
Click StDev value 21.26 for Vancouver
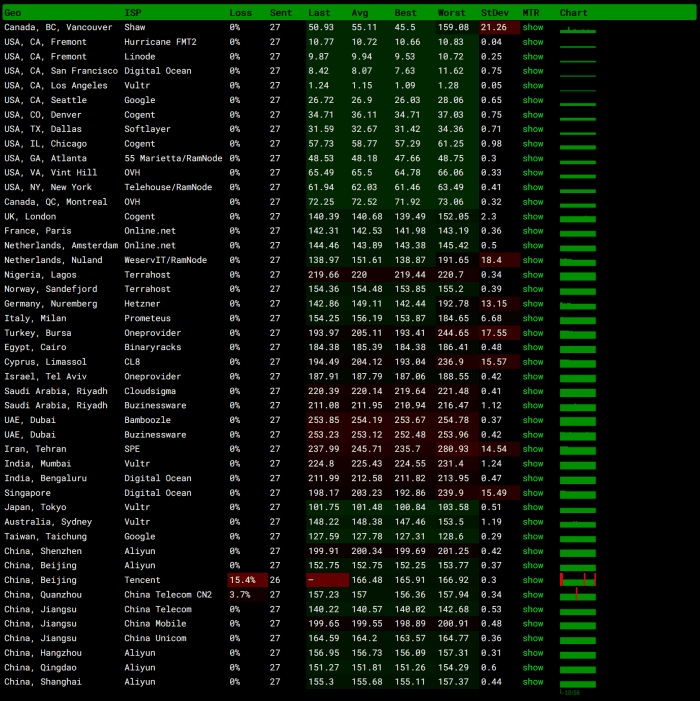click(x=499, y=27)
